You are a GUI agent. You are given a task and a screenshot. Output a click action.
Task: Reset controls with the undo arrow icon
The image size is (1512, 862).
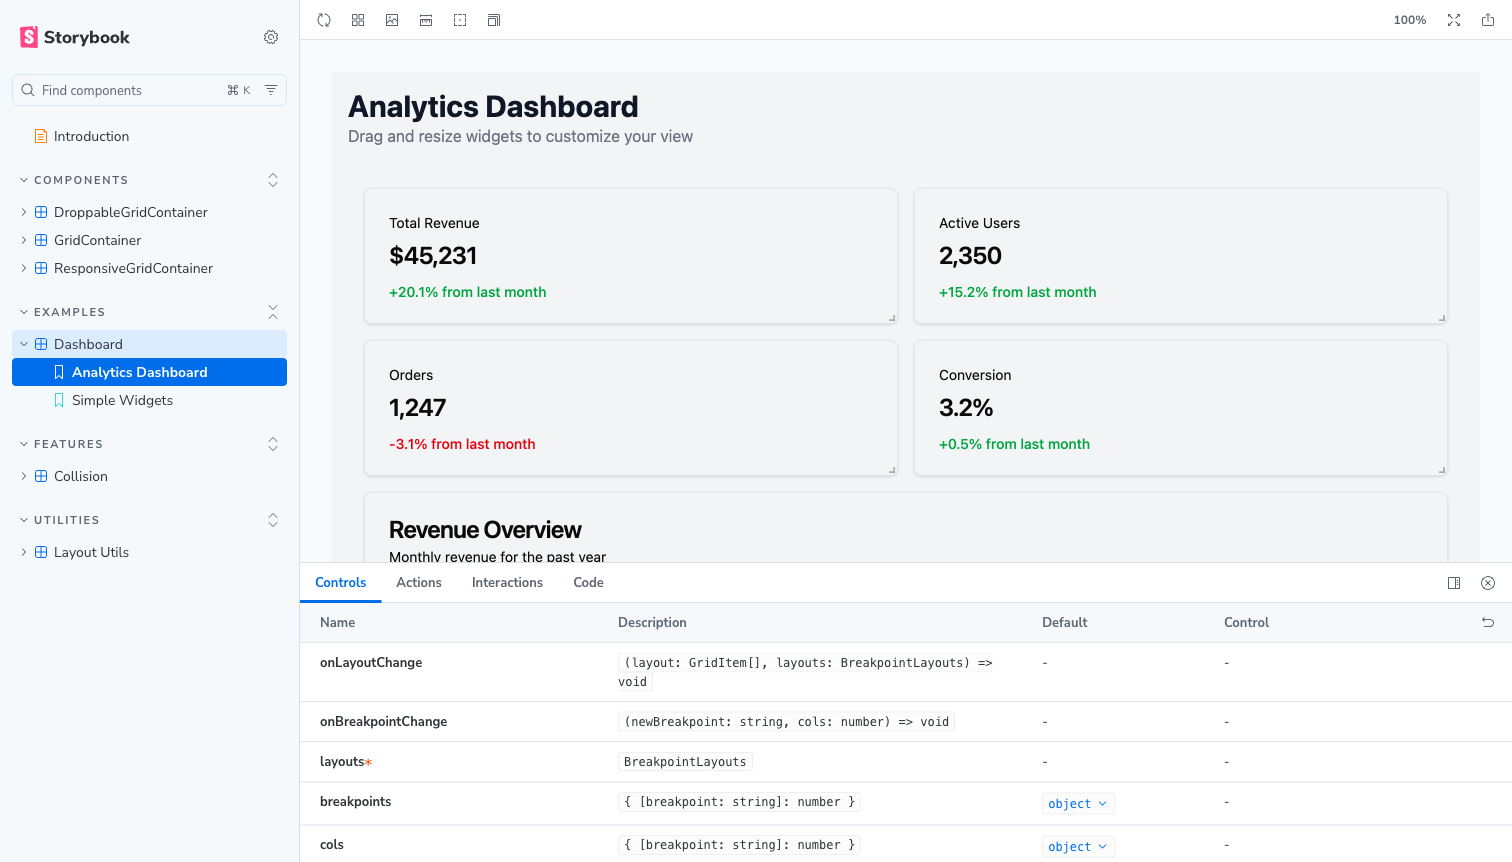[x=1488, y=622]
